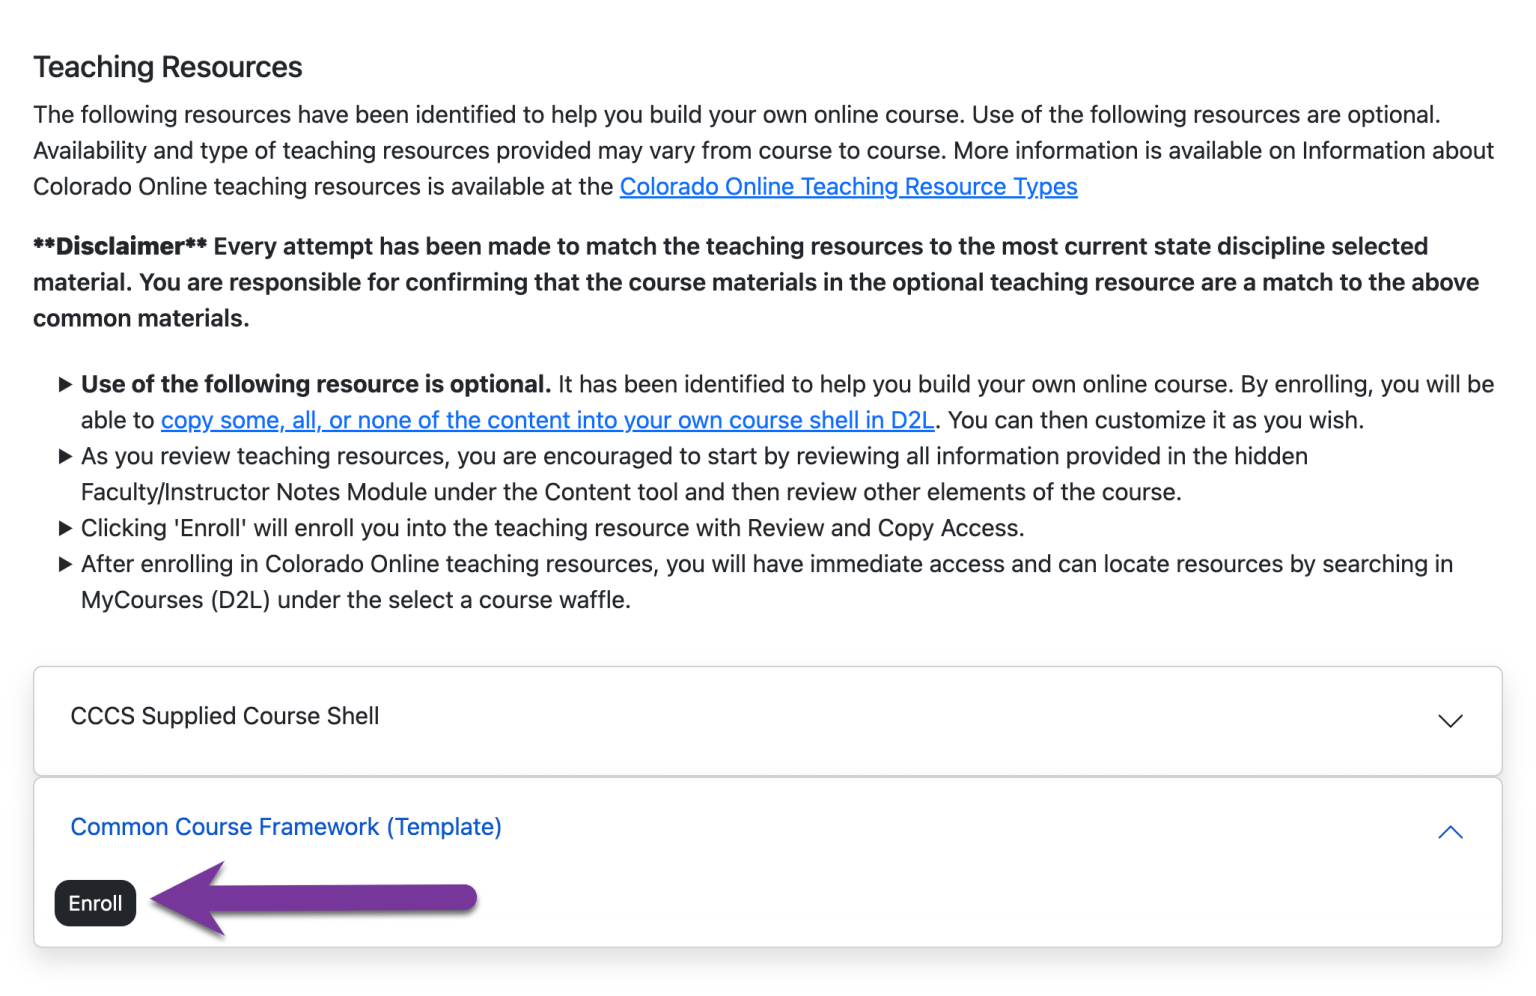This screenshot has width=1536, height=996.
Task: Click the triangle bullet beside 'After enrolling' line
Action: [64, 564]
